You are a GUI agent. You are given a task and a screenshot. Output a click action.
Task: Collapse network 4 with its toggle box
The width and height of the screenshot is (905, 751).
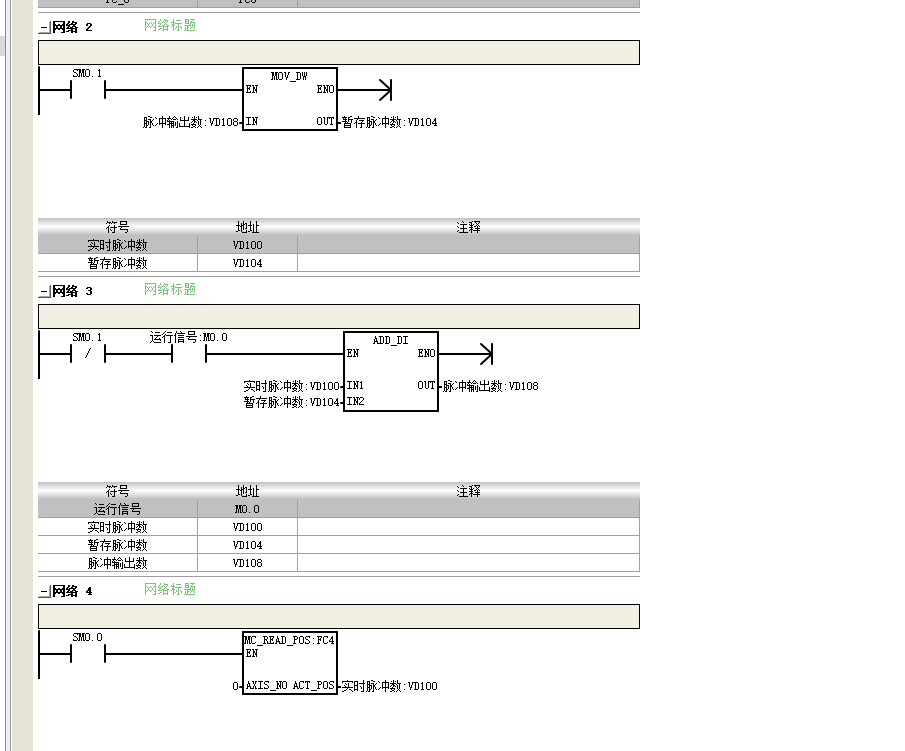(44, 592)
